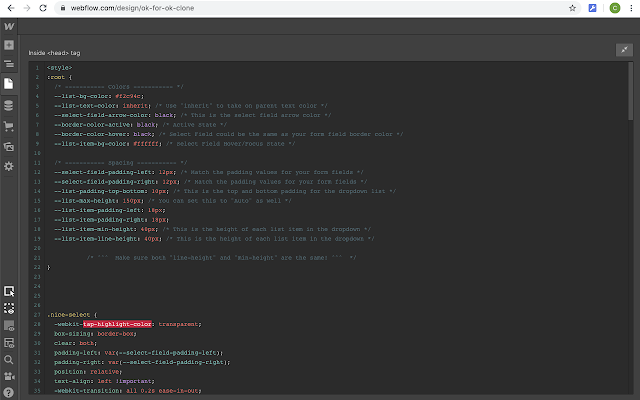
Task: Click the '.nice-select {' selector line
Action: (x=72, y=315)
